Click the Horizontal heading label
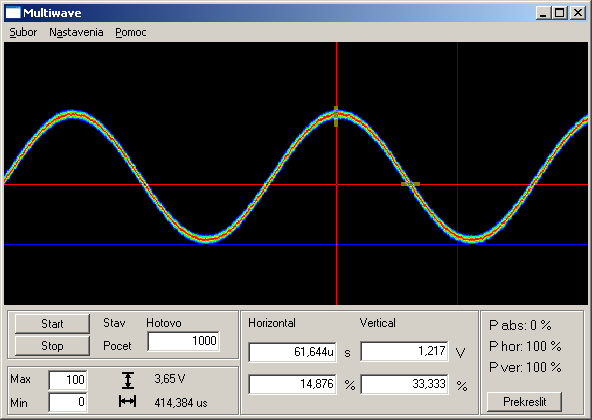Viewport: 592px width, 420px height. [272, 323]
